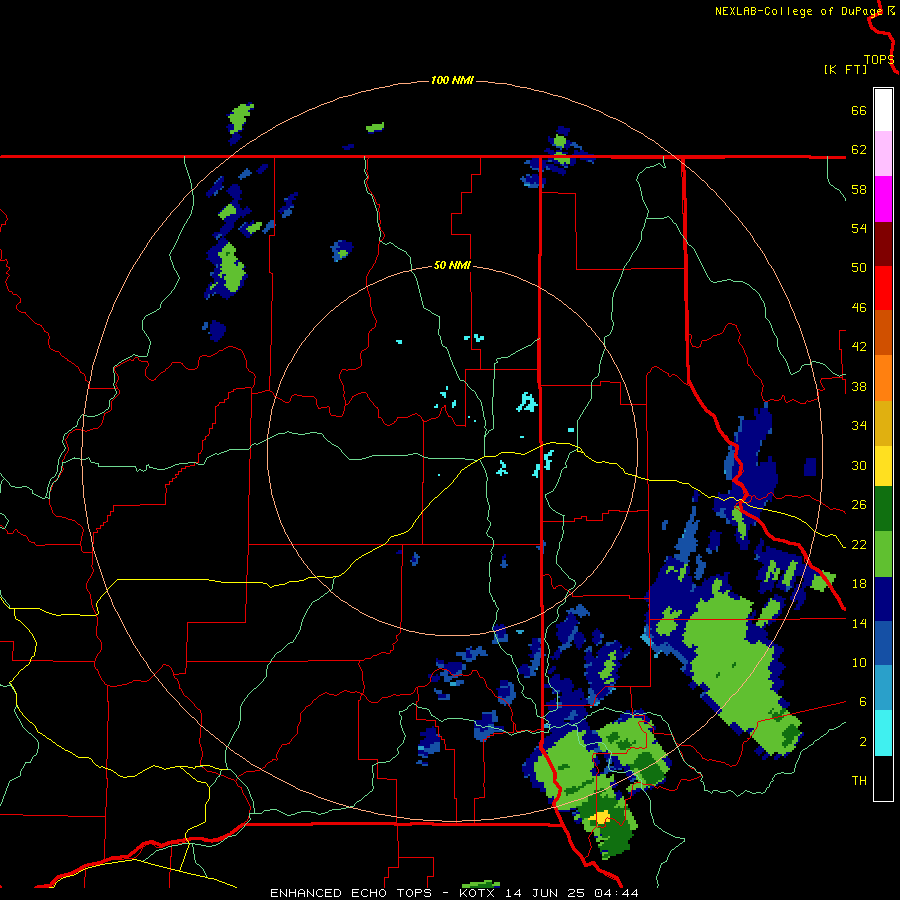This screenshot has width=900, height=900.
Task: Click the legend value 30
Action: pyautogui.click(x=859, y=465)
